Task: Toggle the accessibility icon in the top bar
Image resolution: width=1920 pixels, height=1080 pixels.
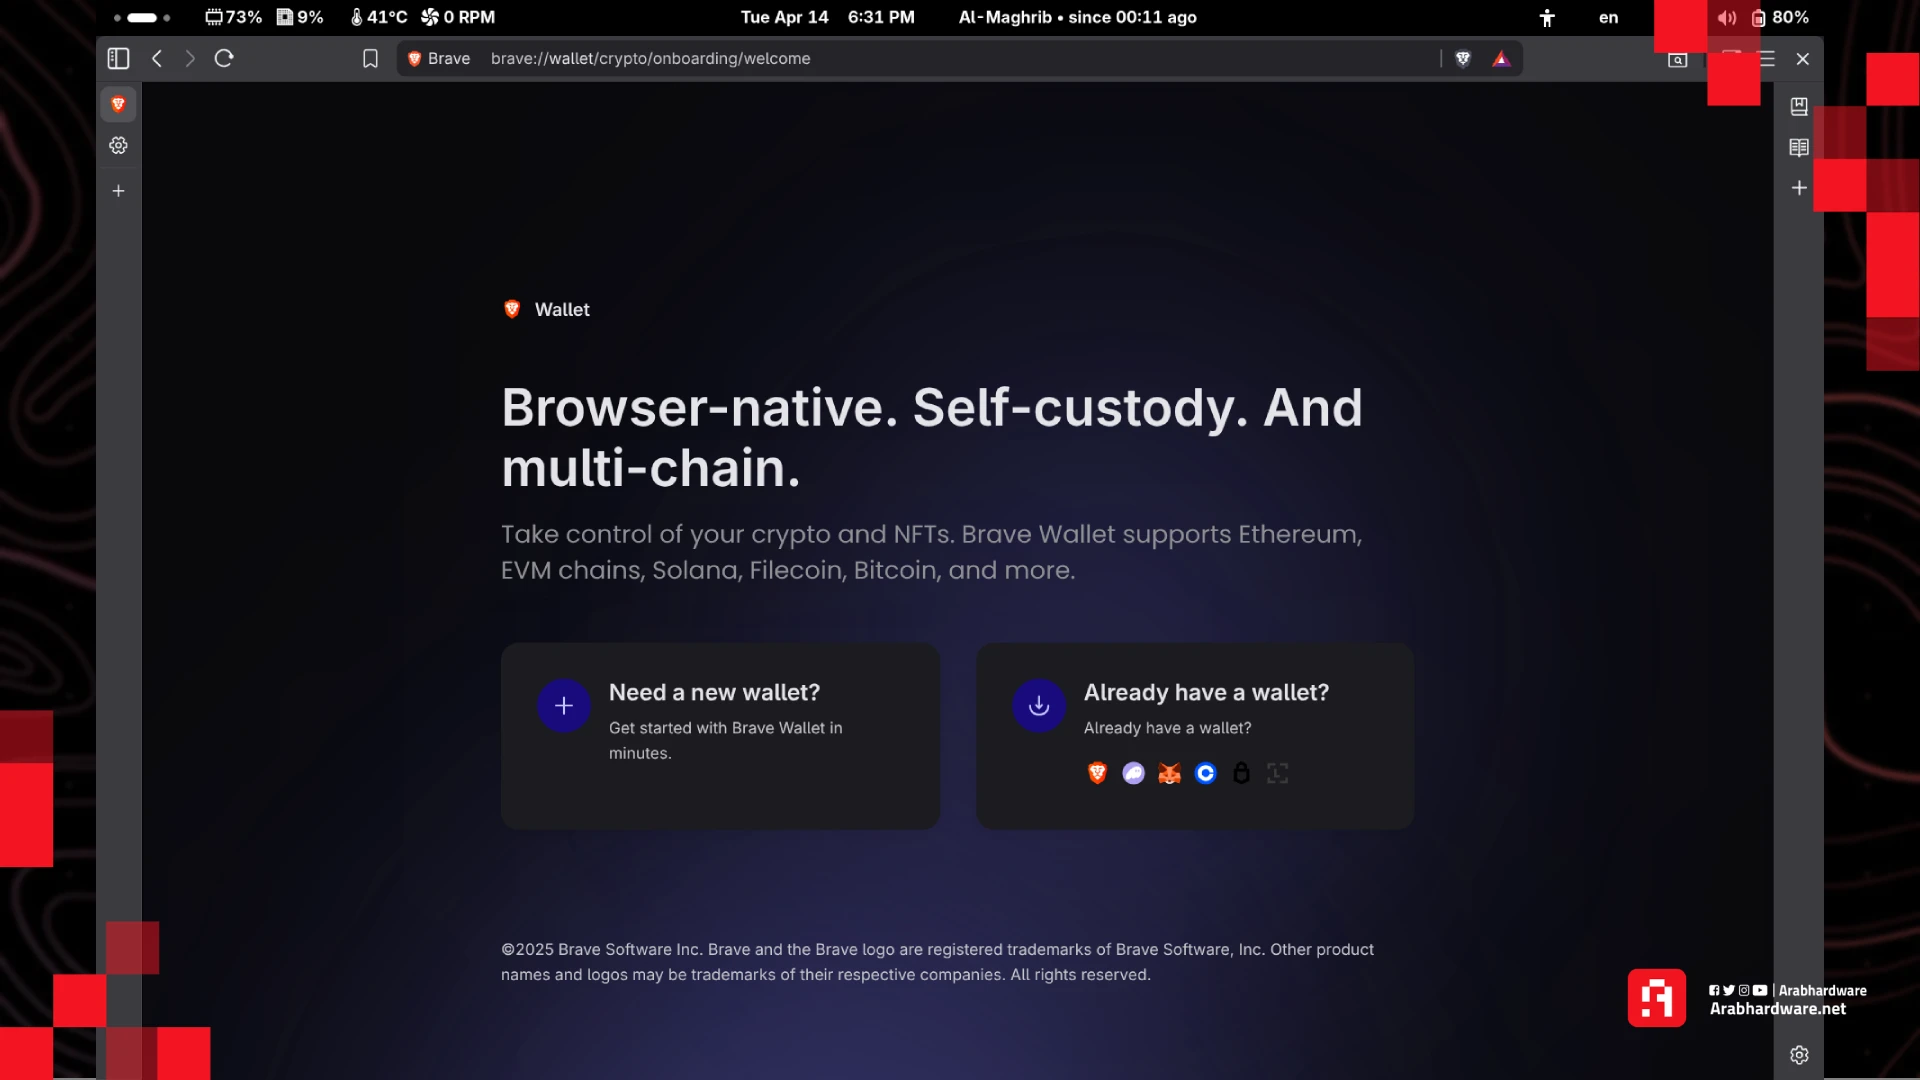Action: [x=1546, y=17]
